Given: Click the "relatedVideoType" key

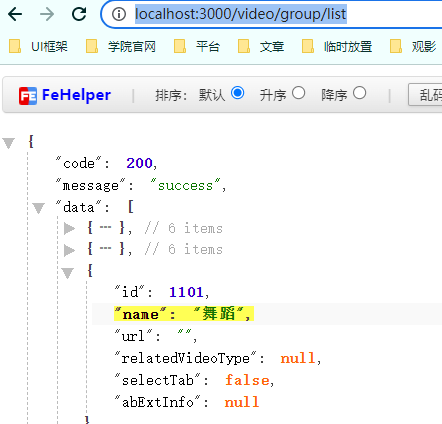Looking at the screenshot, I should (186, 358).
